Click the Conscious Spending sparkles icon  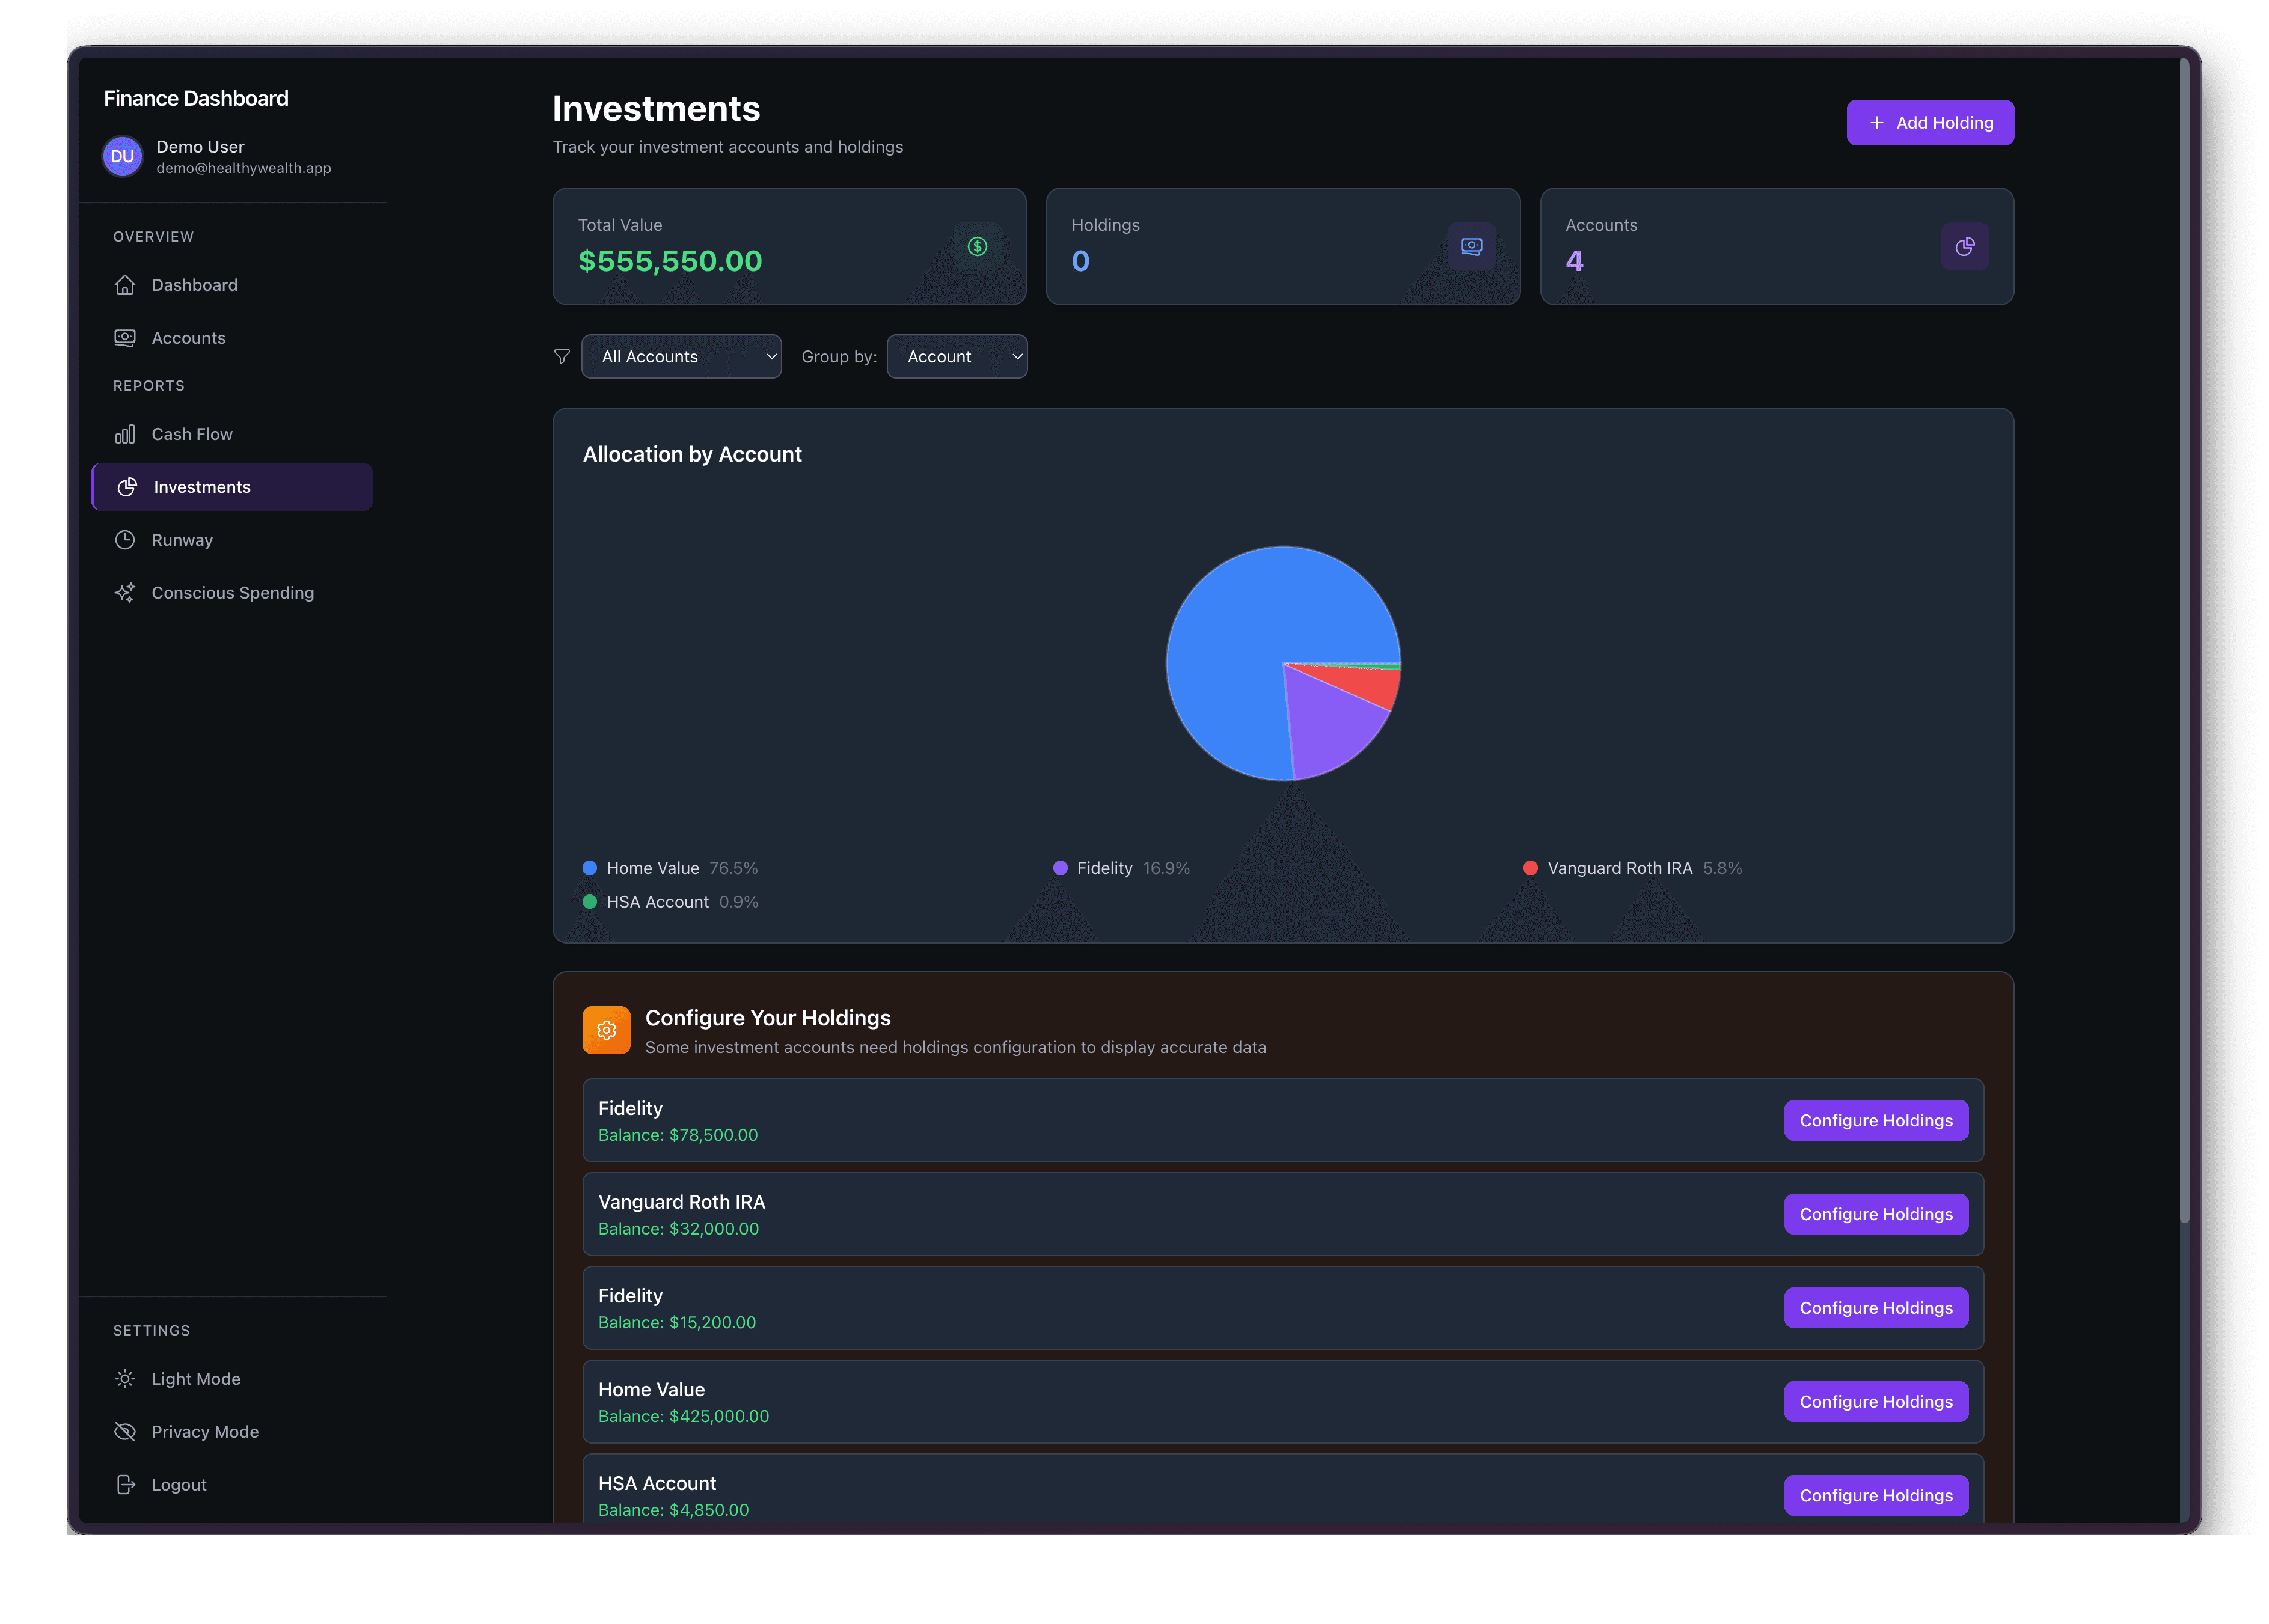point(125,592)
